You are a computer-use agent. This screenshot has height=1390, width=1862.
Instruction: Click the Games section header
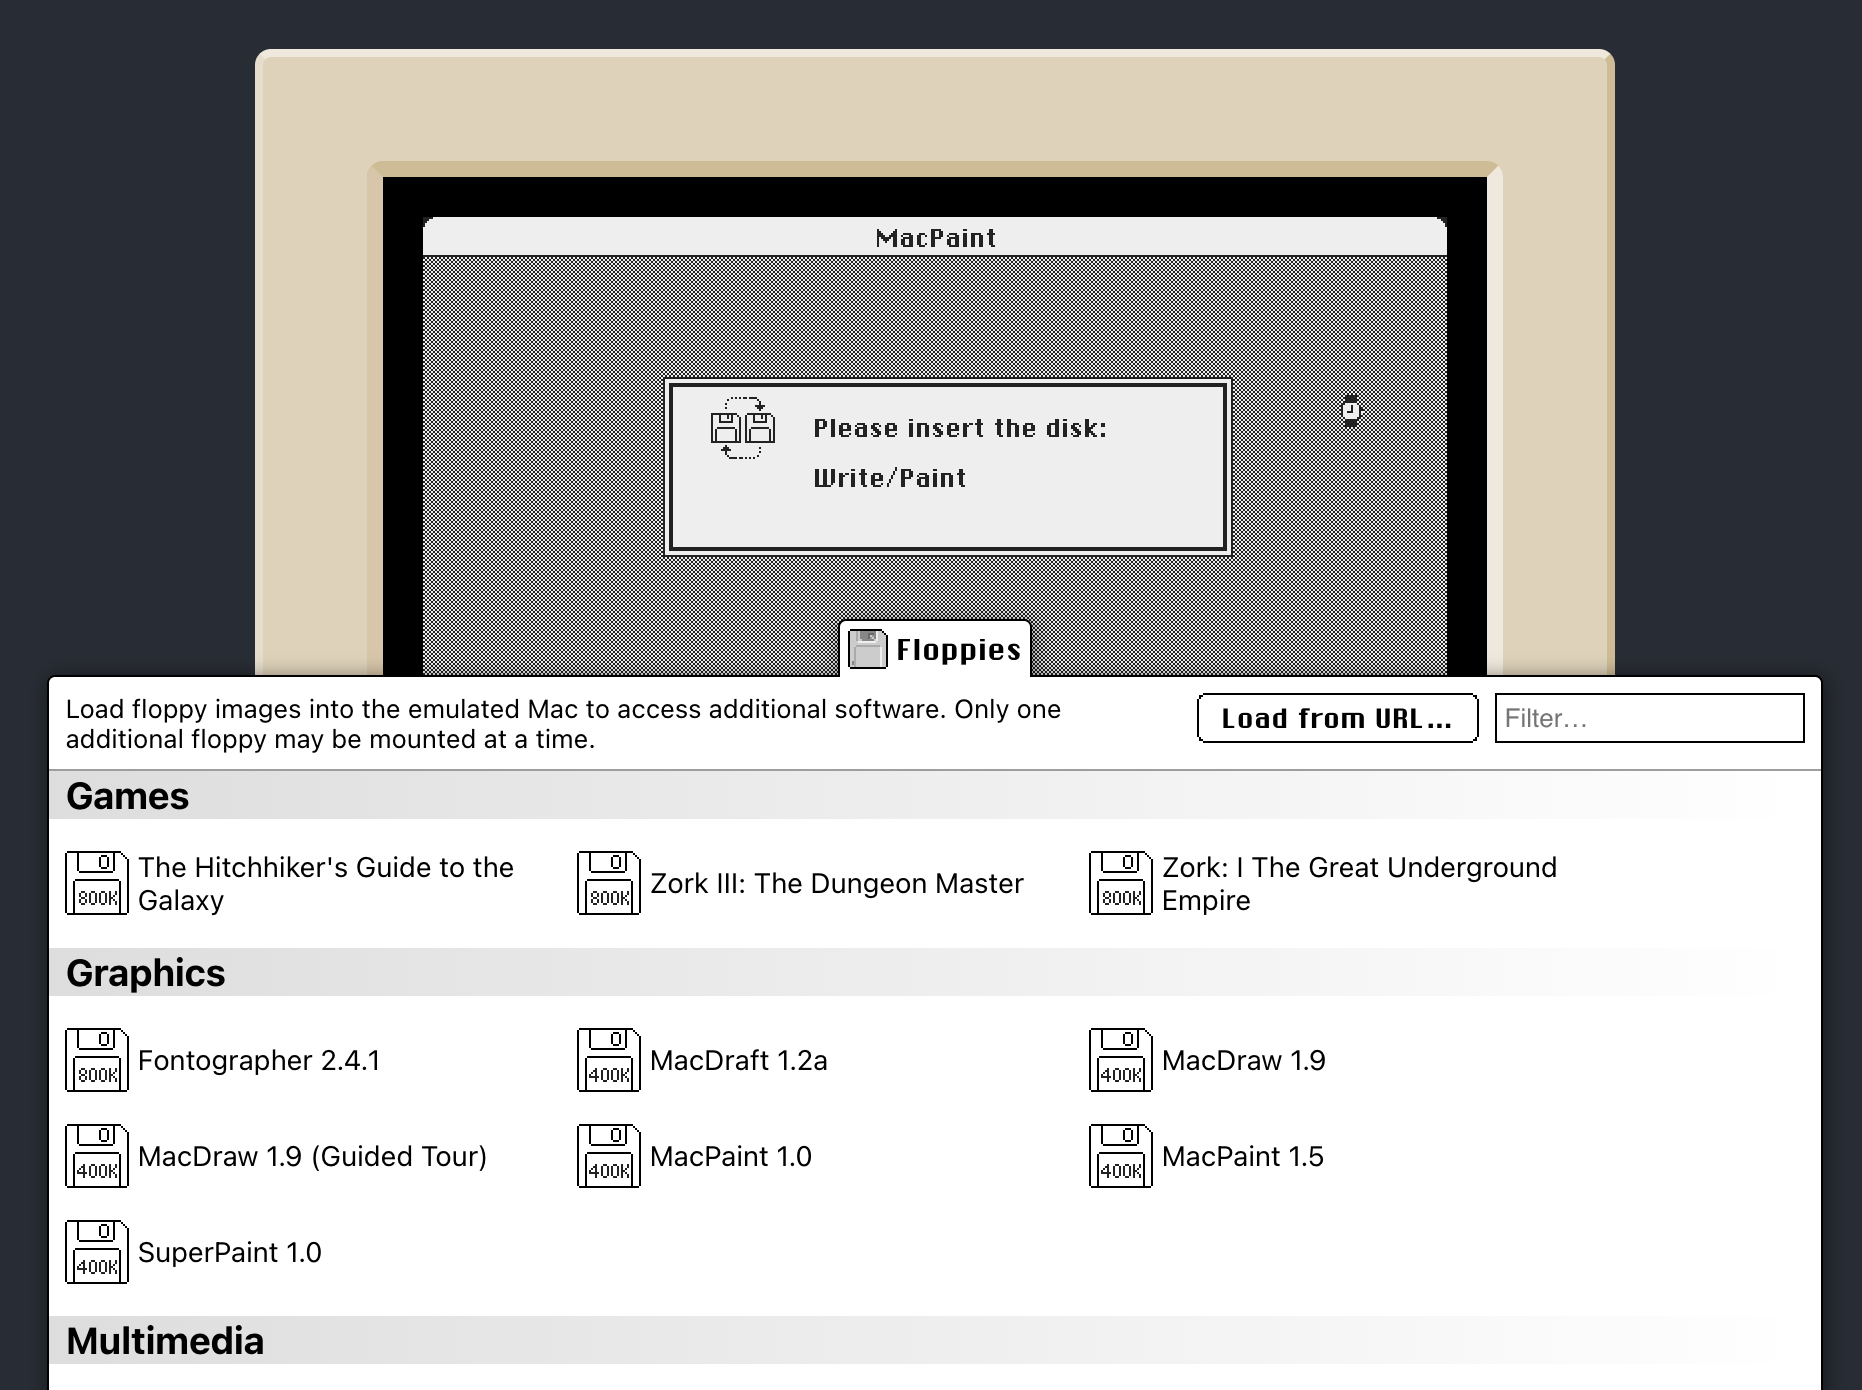click(x=935, y=796)
